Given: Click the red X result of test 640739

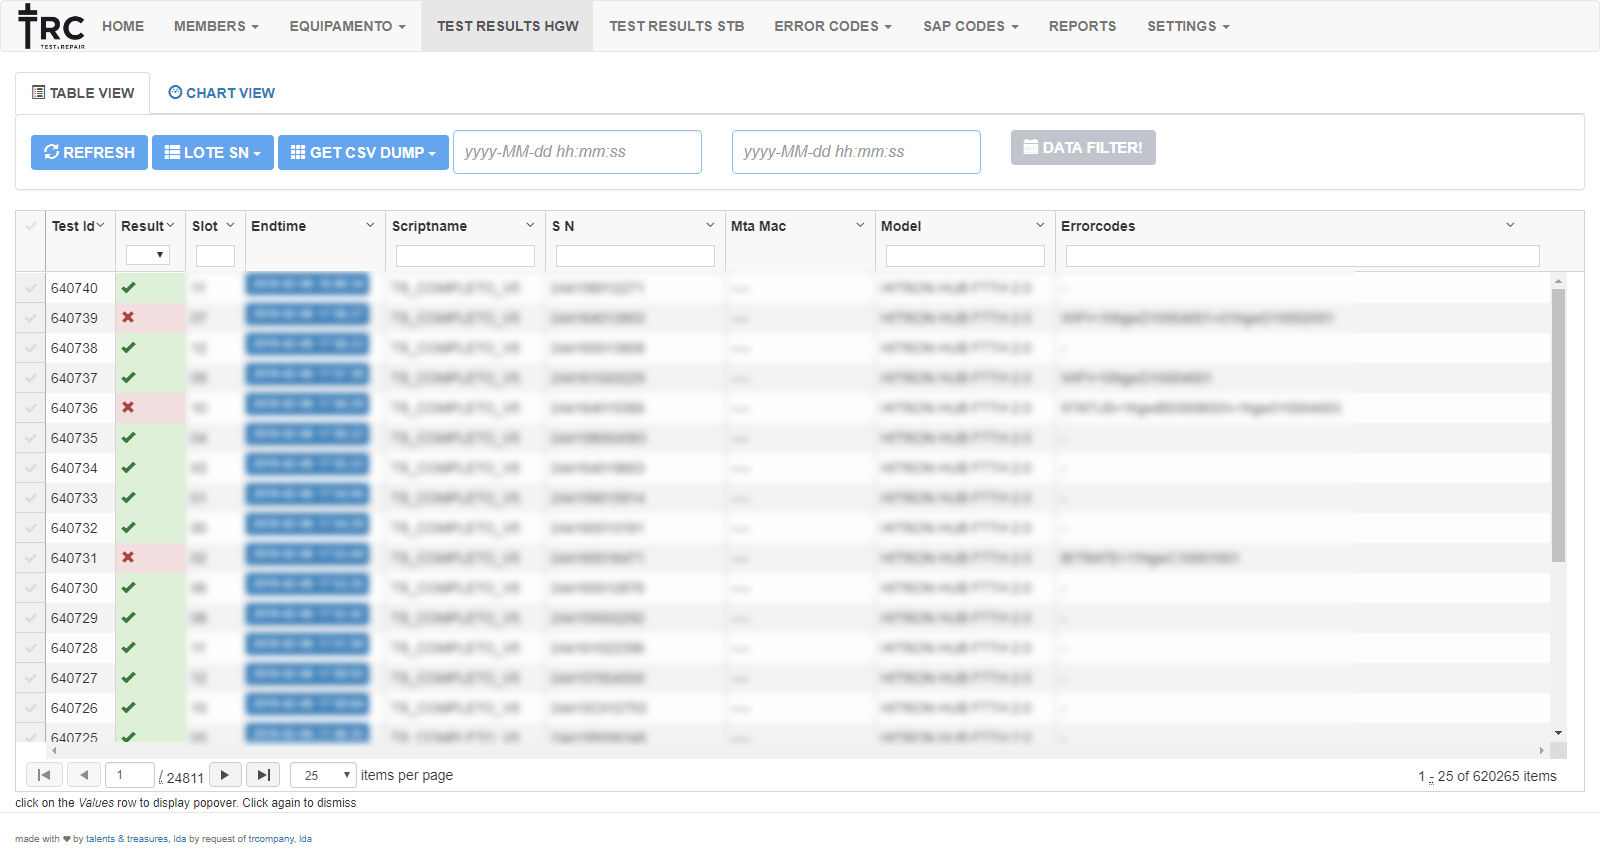Looking at the screenshot, I should (128, 318).
